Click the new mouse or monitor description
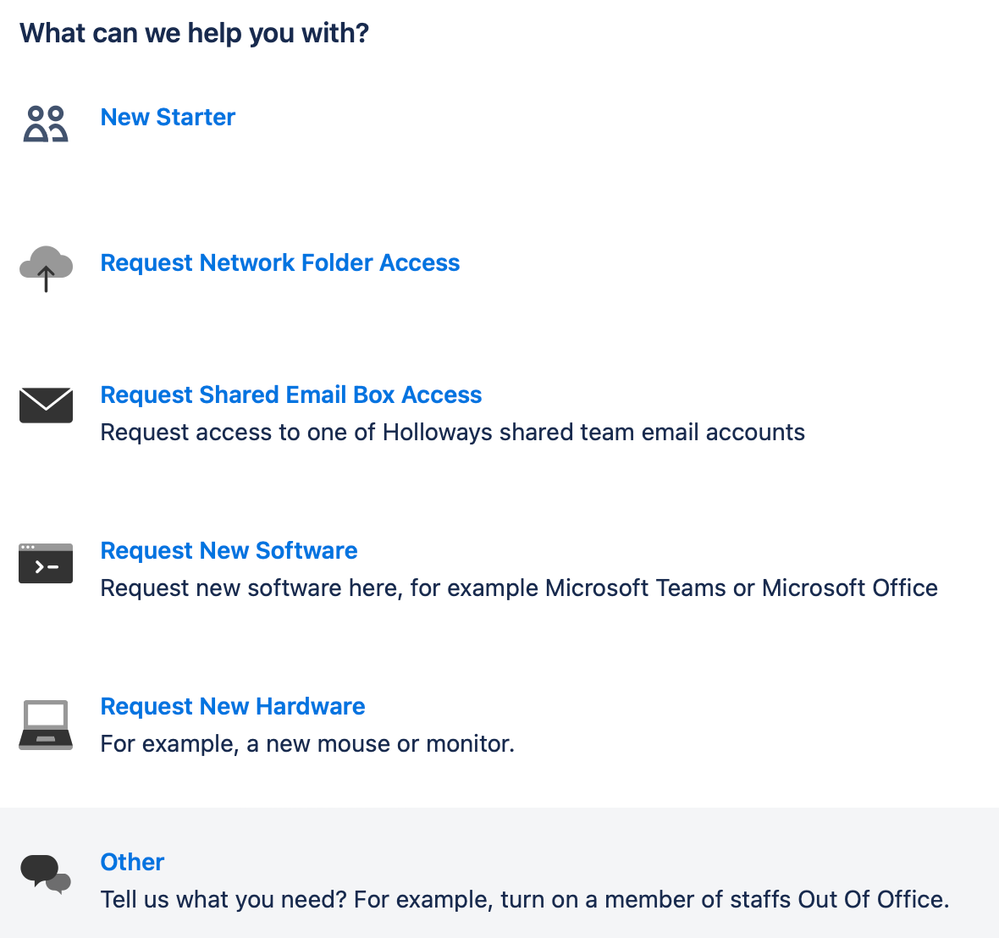The height and width of the screenshot is (938, 999). tap(308, 744)
